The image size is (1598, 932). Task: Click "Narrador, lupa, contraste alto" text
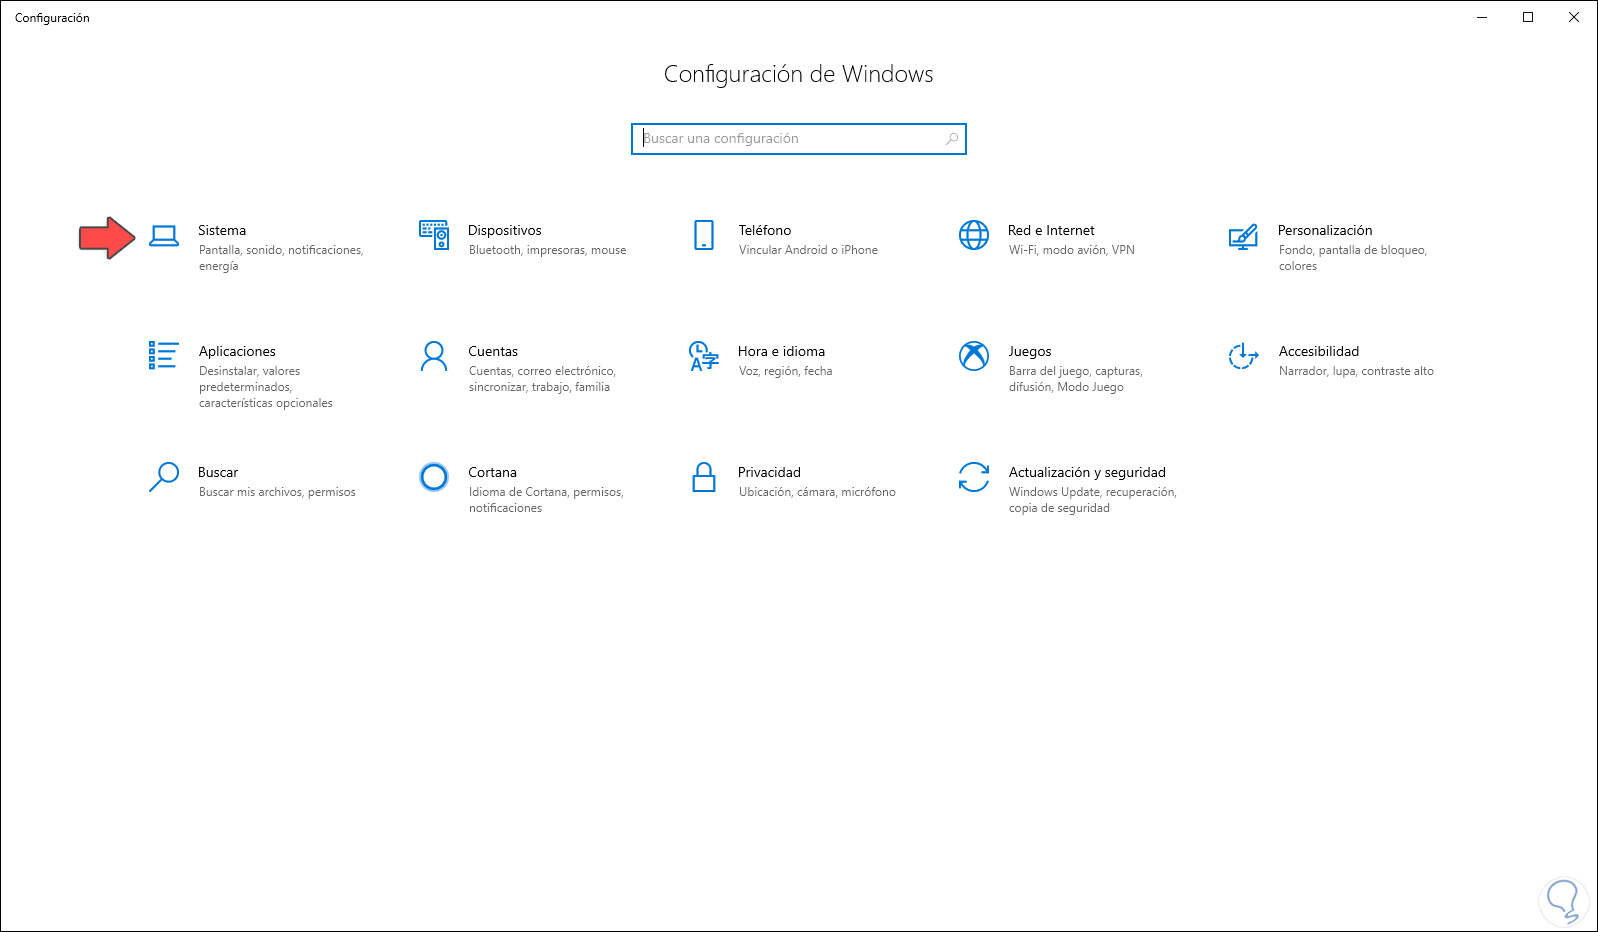pyautogui.click(x=1356, y=371)
